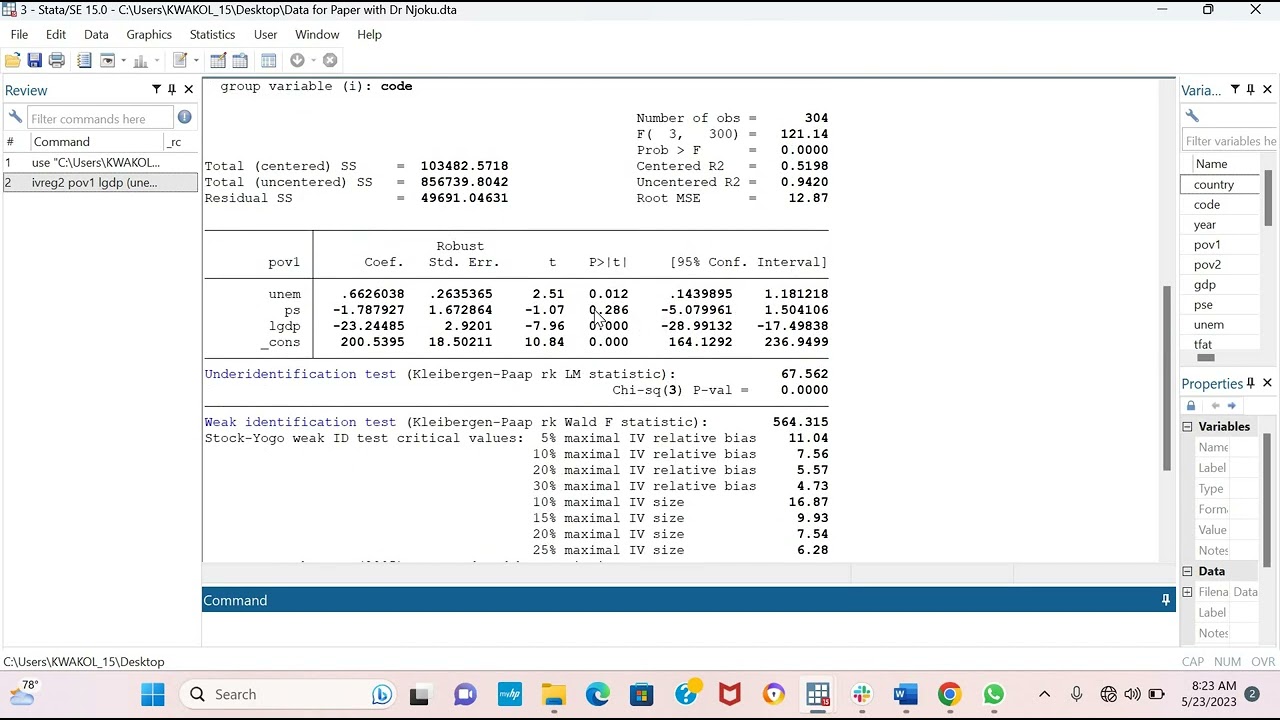Select the 'ivreg2 pov1 lgdp' command row
The width and height of the screenshot is (1280, 720).
coord(100,182)
